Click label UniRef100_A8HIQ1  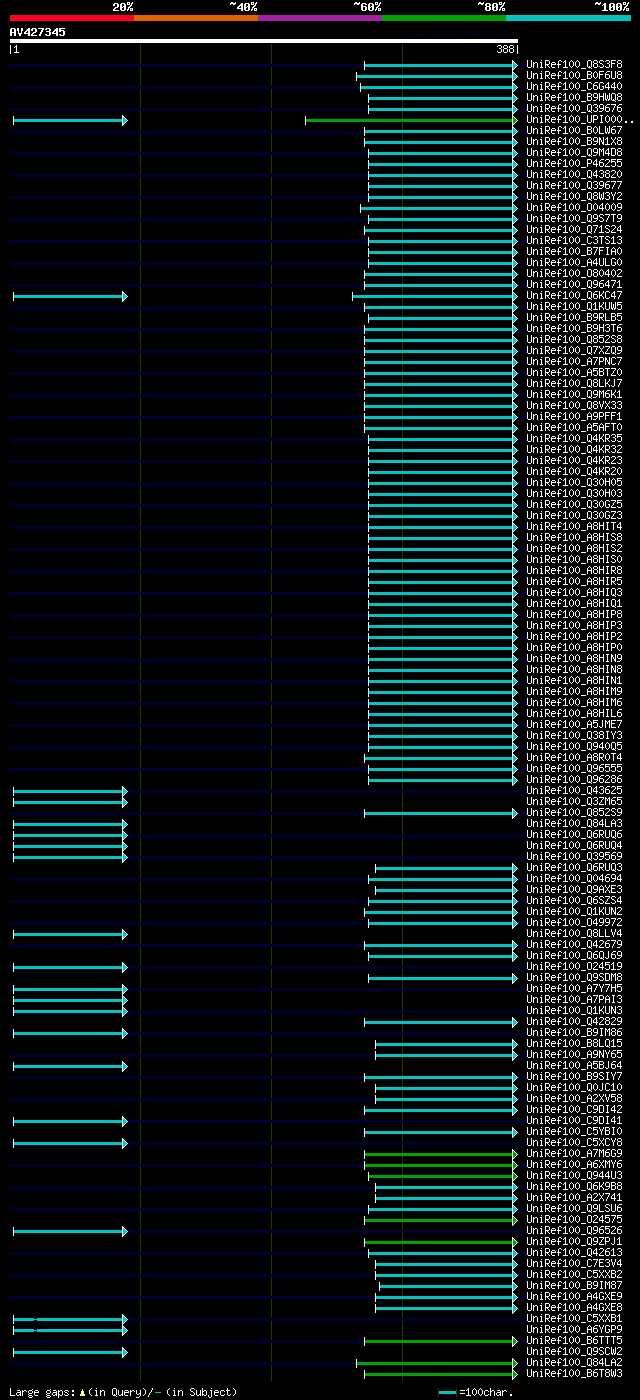click(574, 603)
